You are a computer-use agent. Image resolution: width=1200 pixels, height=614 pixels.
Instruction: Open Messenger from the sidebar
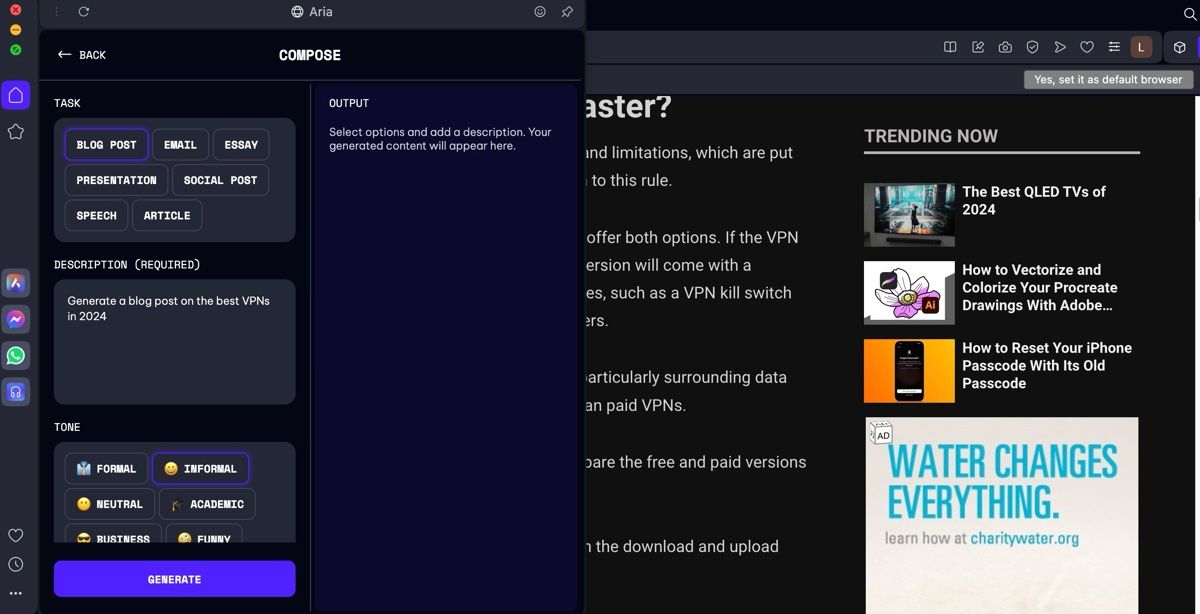[16, 319]
